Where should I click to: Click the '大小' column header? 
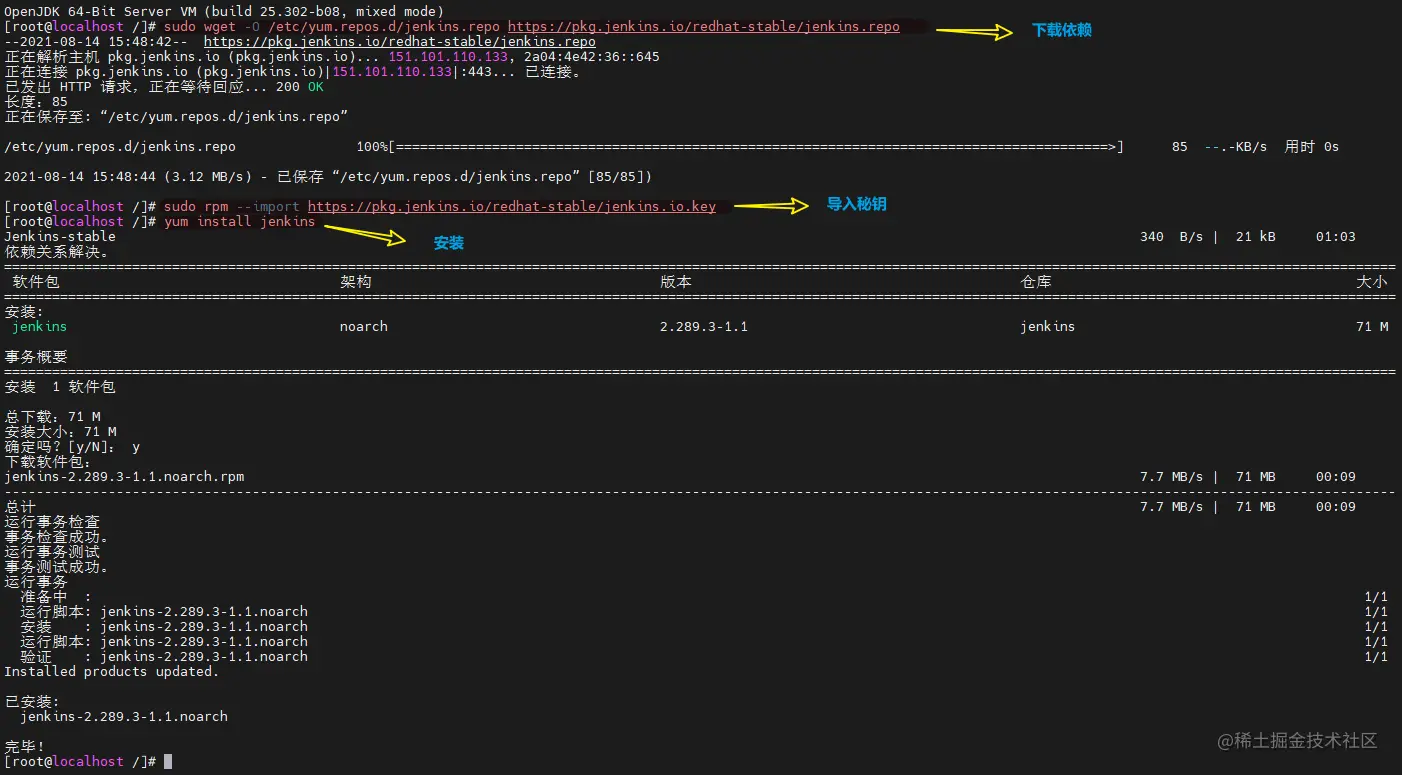[1372, 282]
